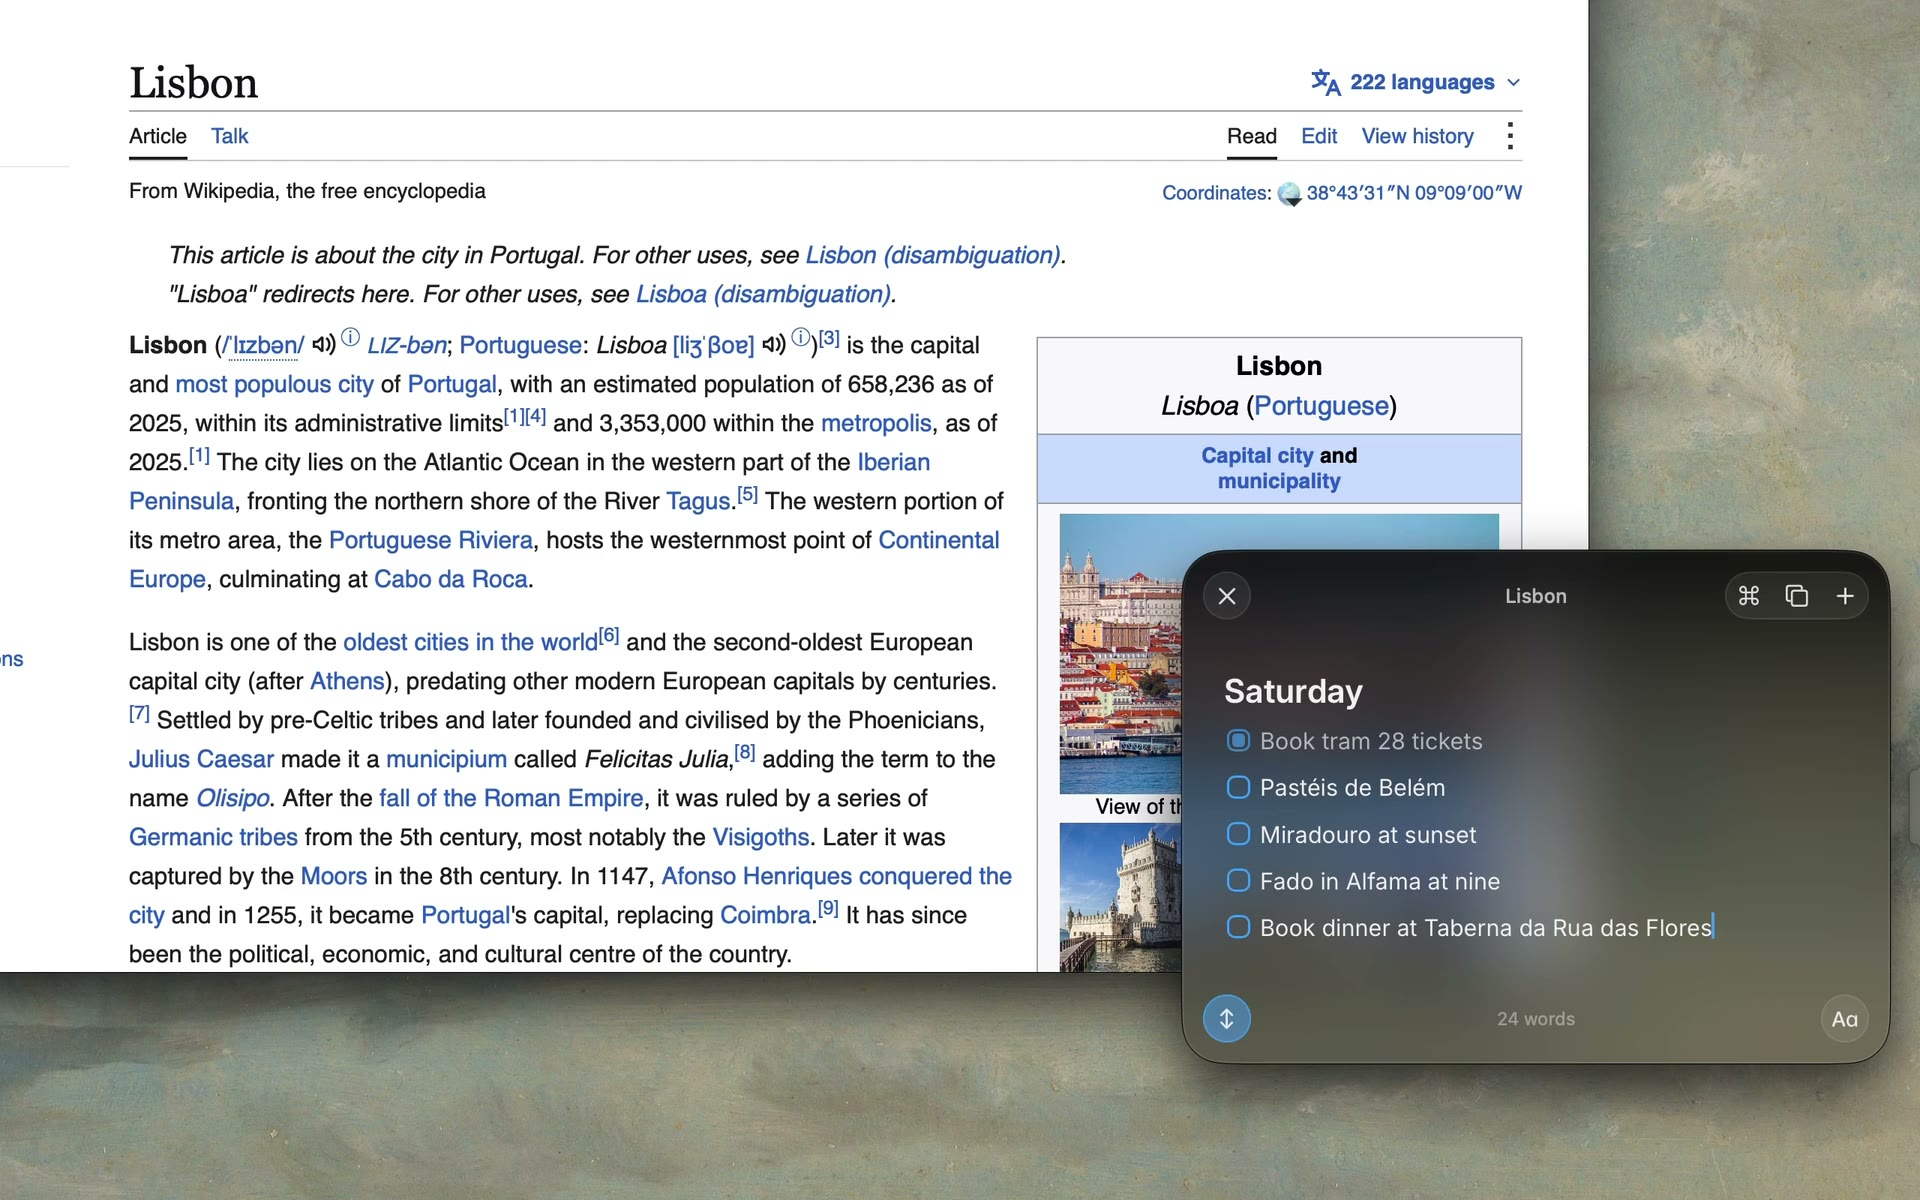Screen dimensions: 1920x1200
Task: Open the Moors link
Action: [334, 876]
